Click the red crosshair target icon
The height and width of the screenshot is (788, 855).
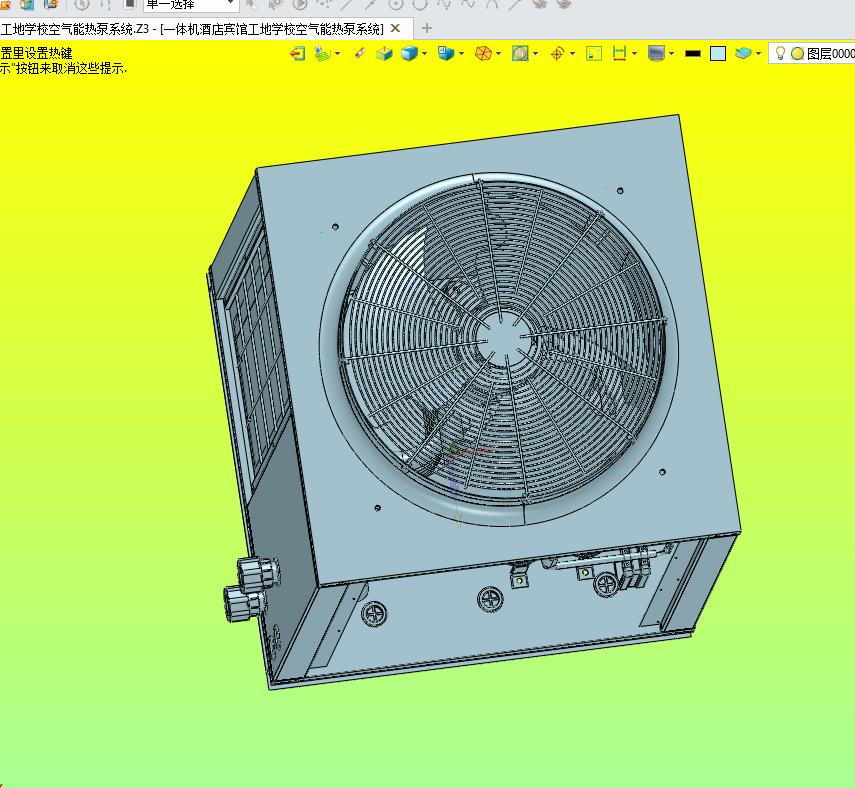(x=557, y=53)
